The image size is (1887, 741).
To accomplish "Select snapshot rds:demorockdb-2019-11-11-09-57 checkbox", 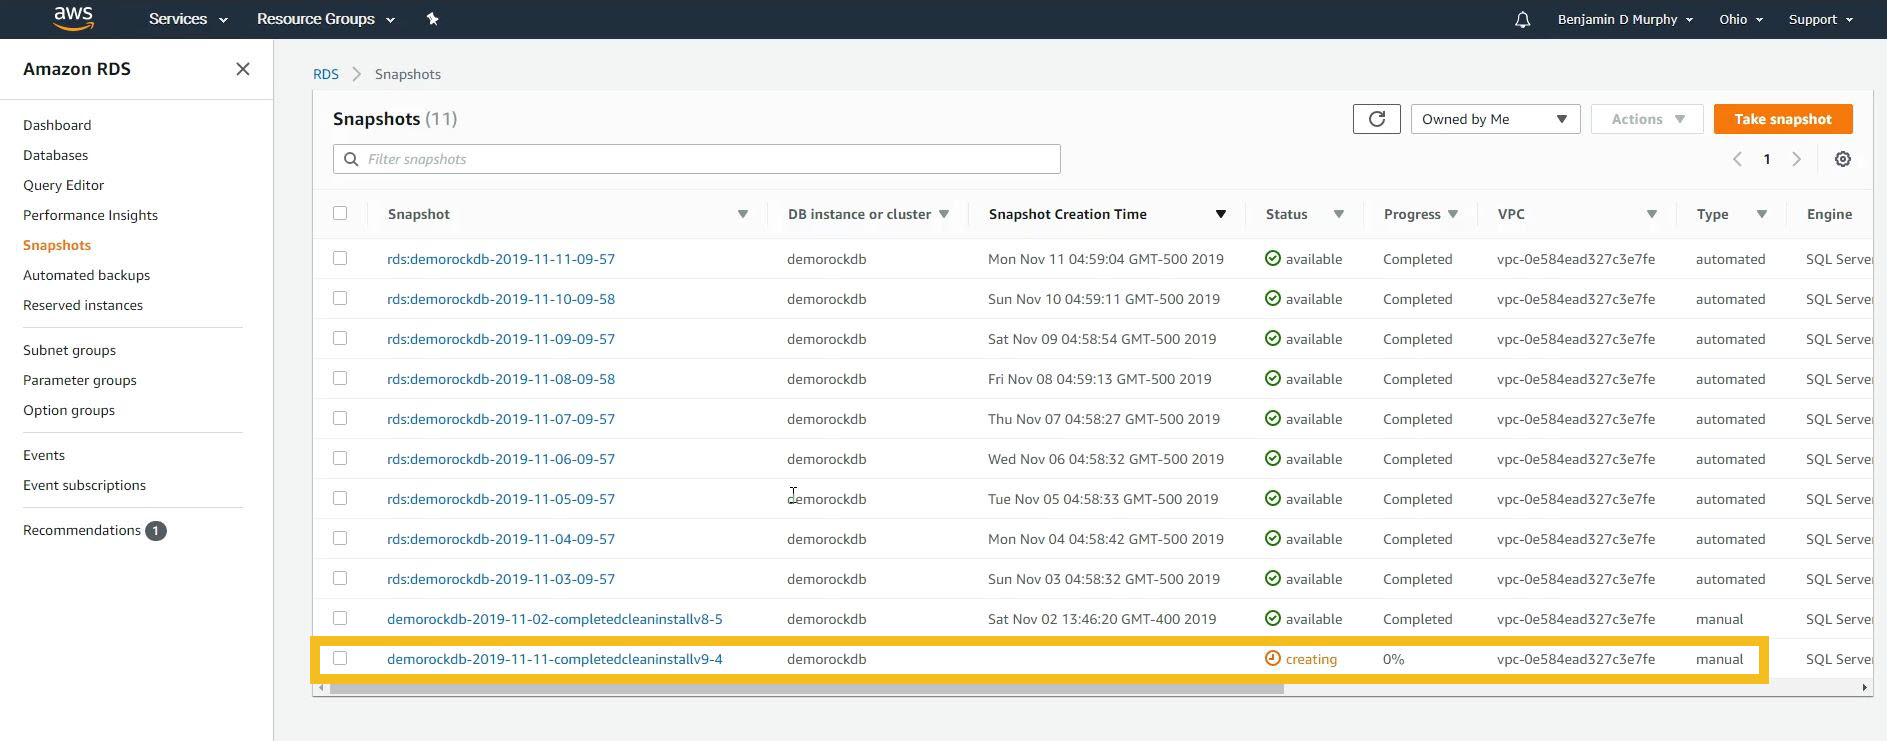I will click(340, 258).
